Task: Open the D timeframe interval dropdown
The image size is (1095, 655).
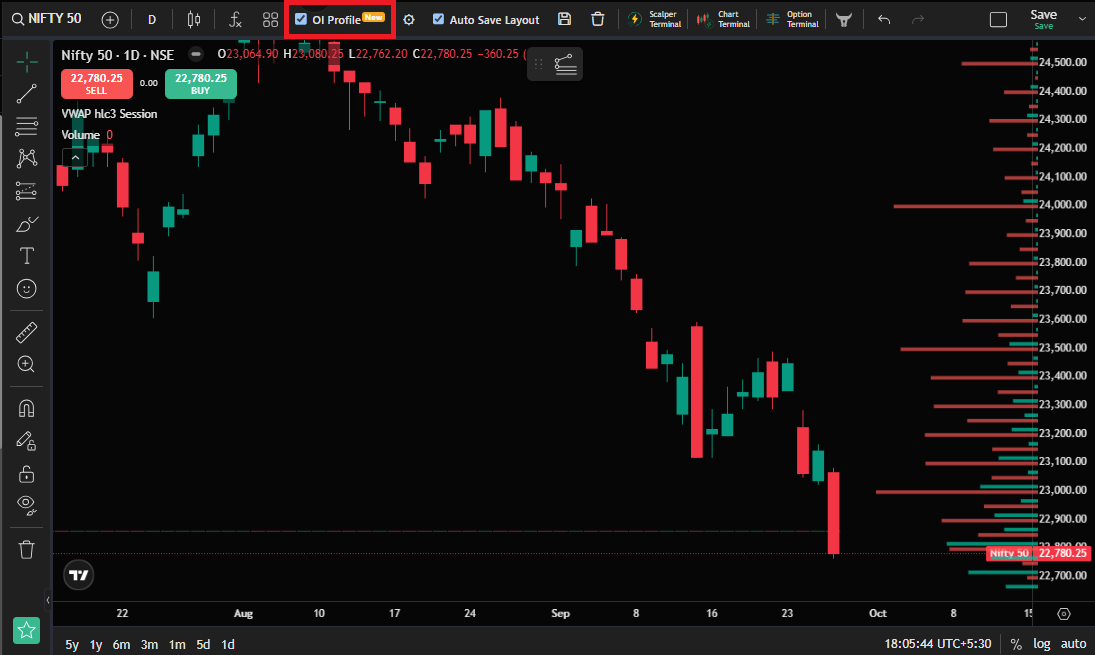Action: tap(152, 20)
